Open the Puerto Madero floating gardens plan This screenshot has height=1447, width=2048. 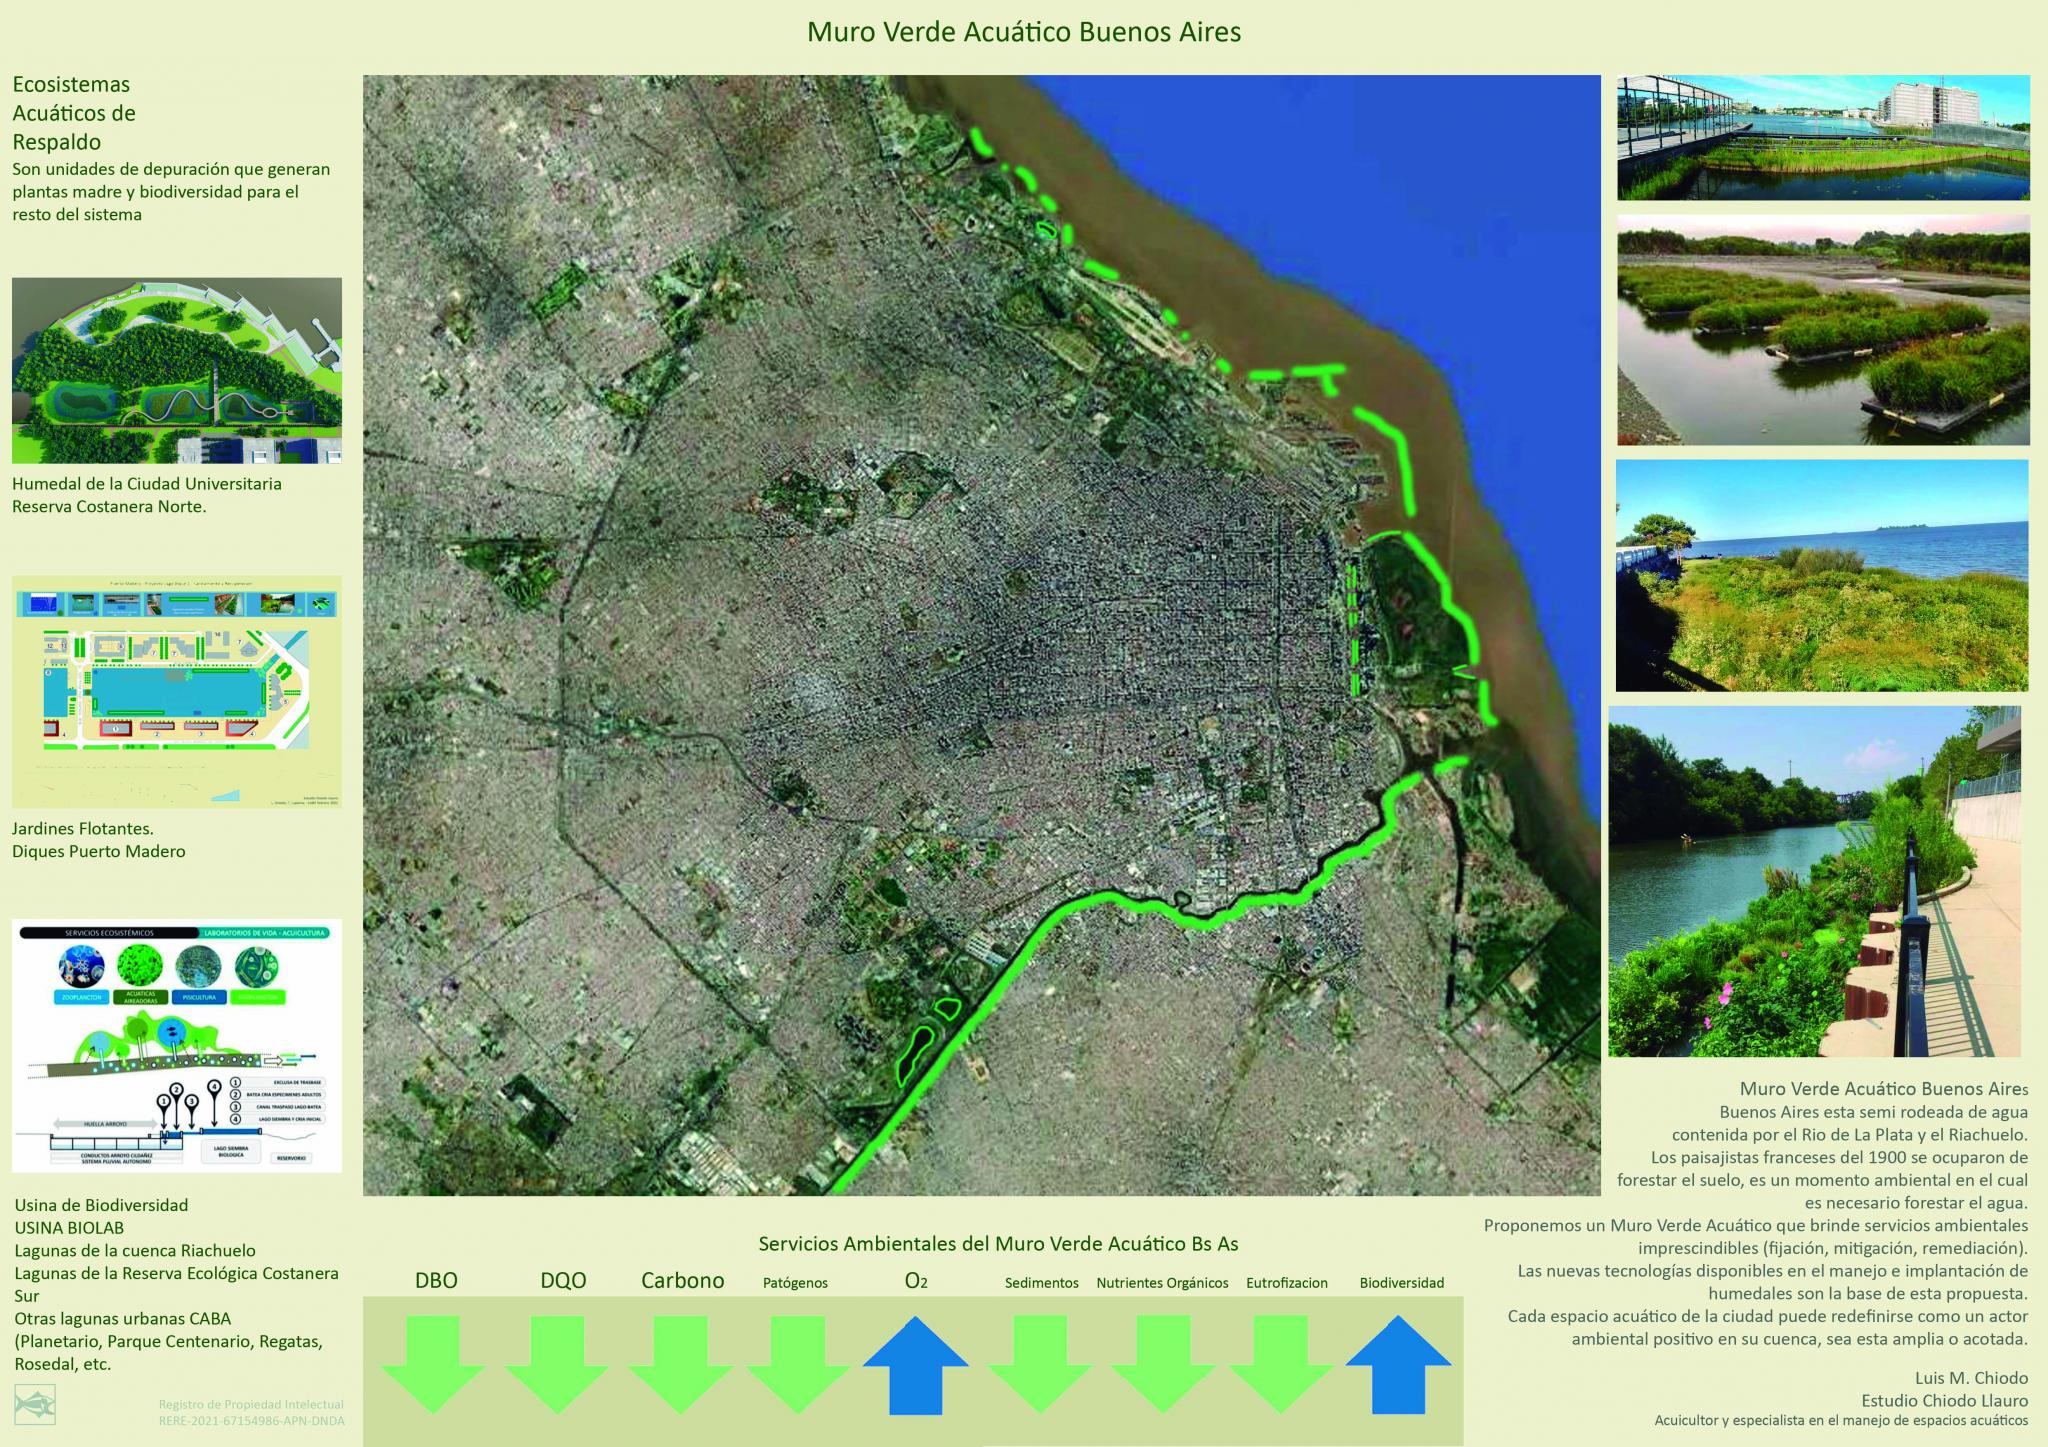[x=177, y=691]
